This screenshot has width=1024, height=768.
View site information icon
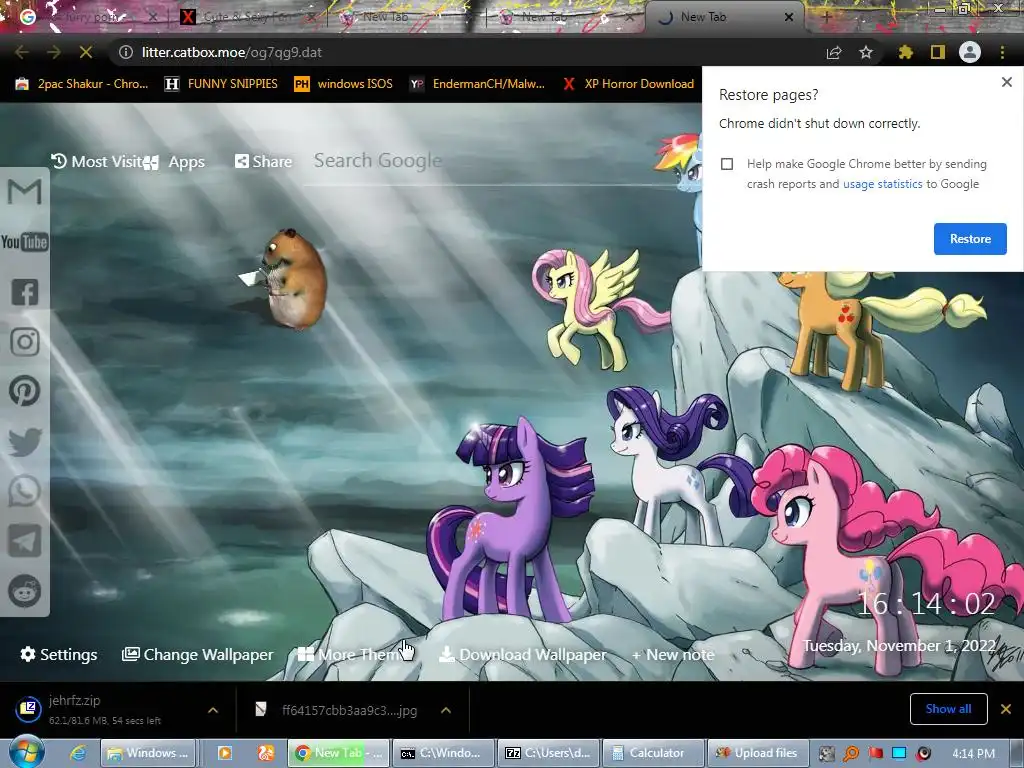pyautogui.click(x=126, y=52)
